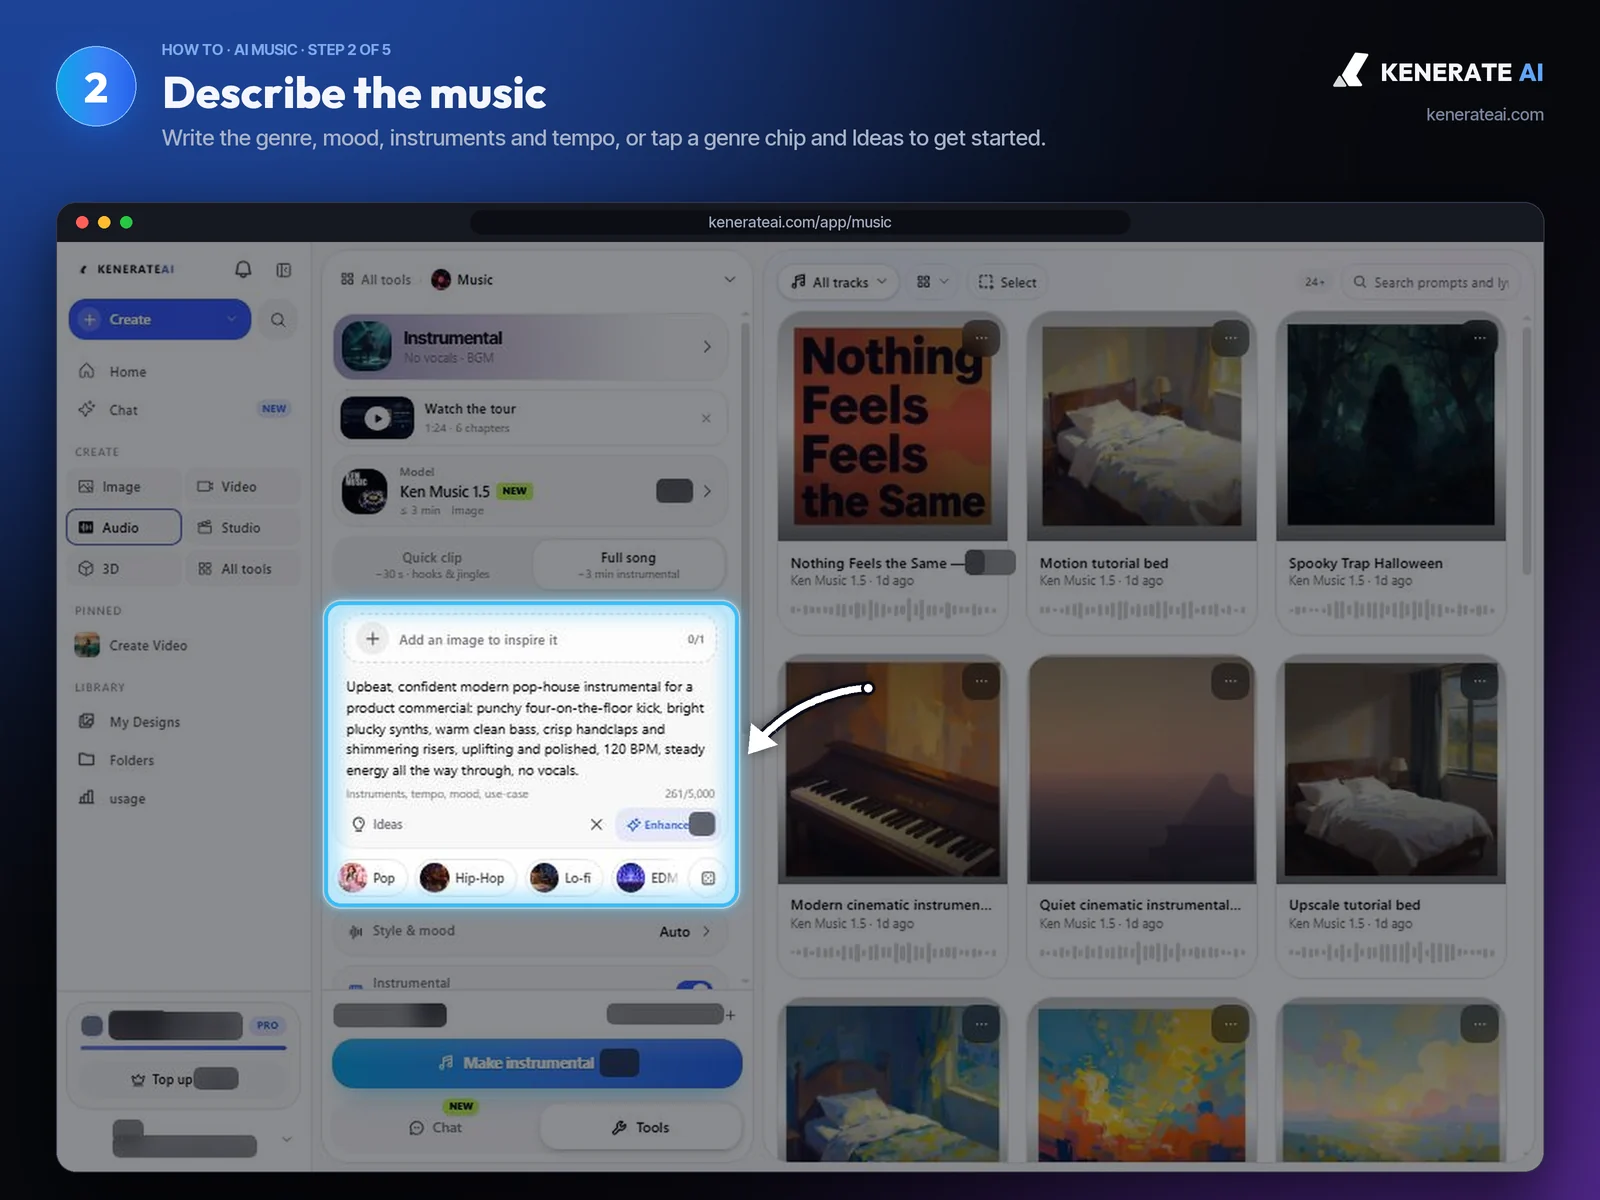This screenshot has width=1600, height=1200.
Task: Choose the Hip-Hop genre chip
Action: point(465,878)
